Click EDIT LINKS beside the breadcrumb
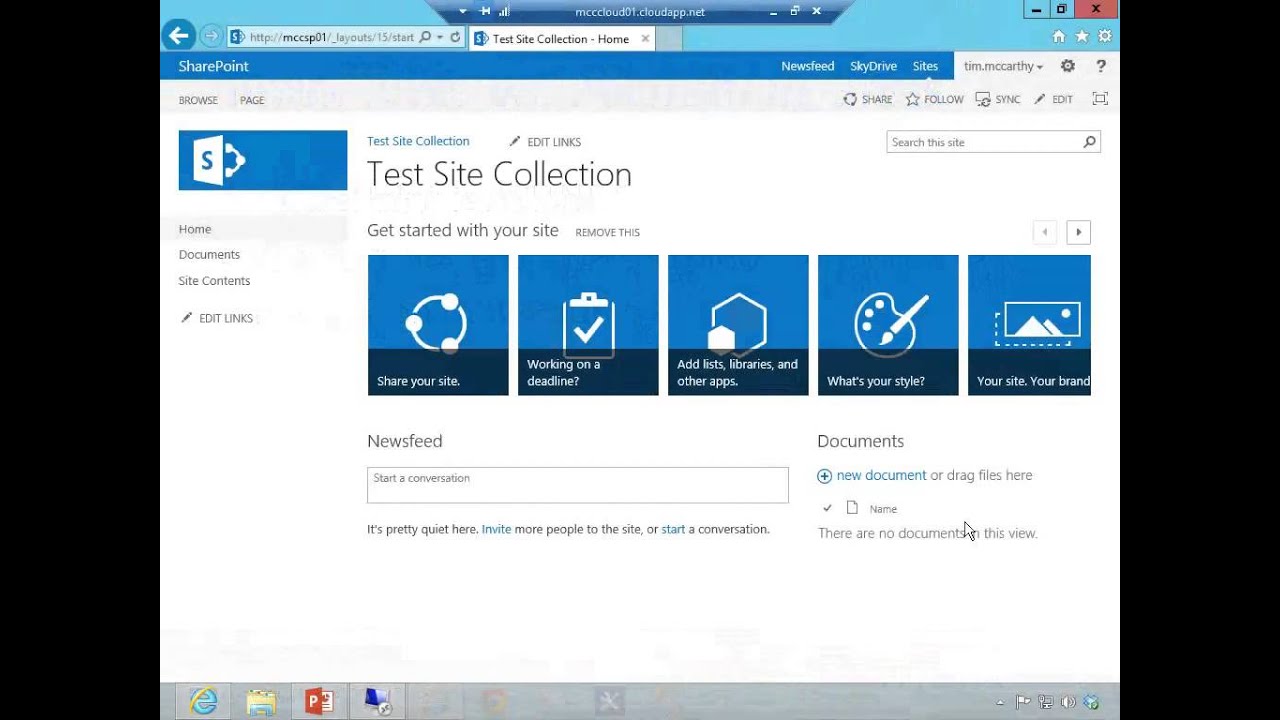Viewport: 1280px width, 720px height. coord(545,142)
